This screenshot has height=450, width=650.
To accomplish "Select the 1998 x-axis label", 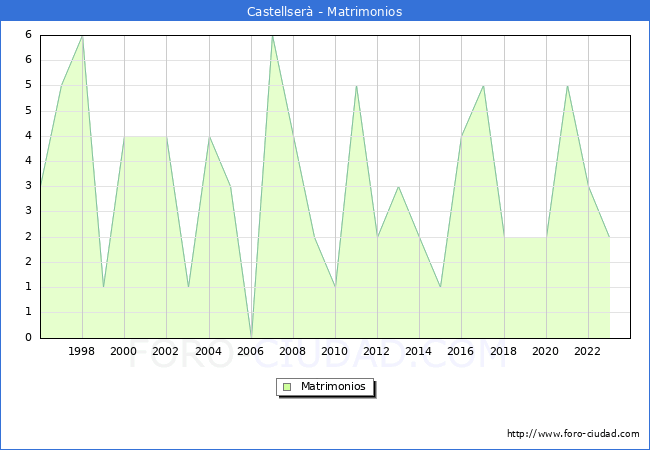I will (81, 351).
